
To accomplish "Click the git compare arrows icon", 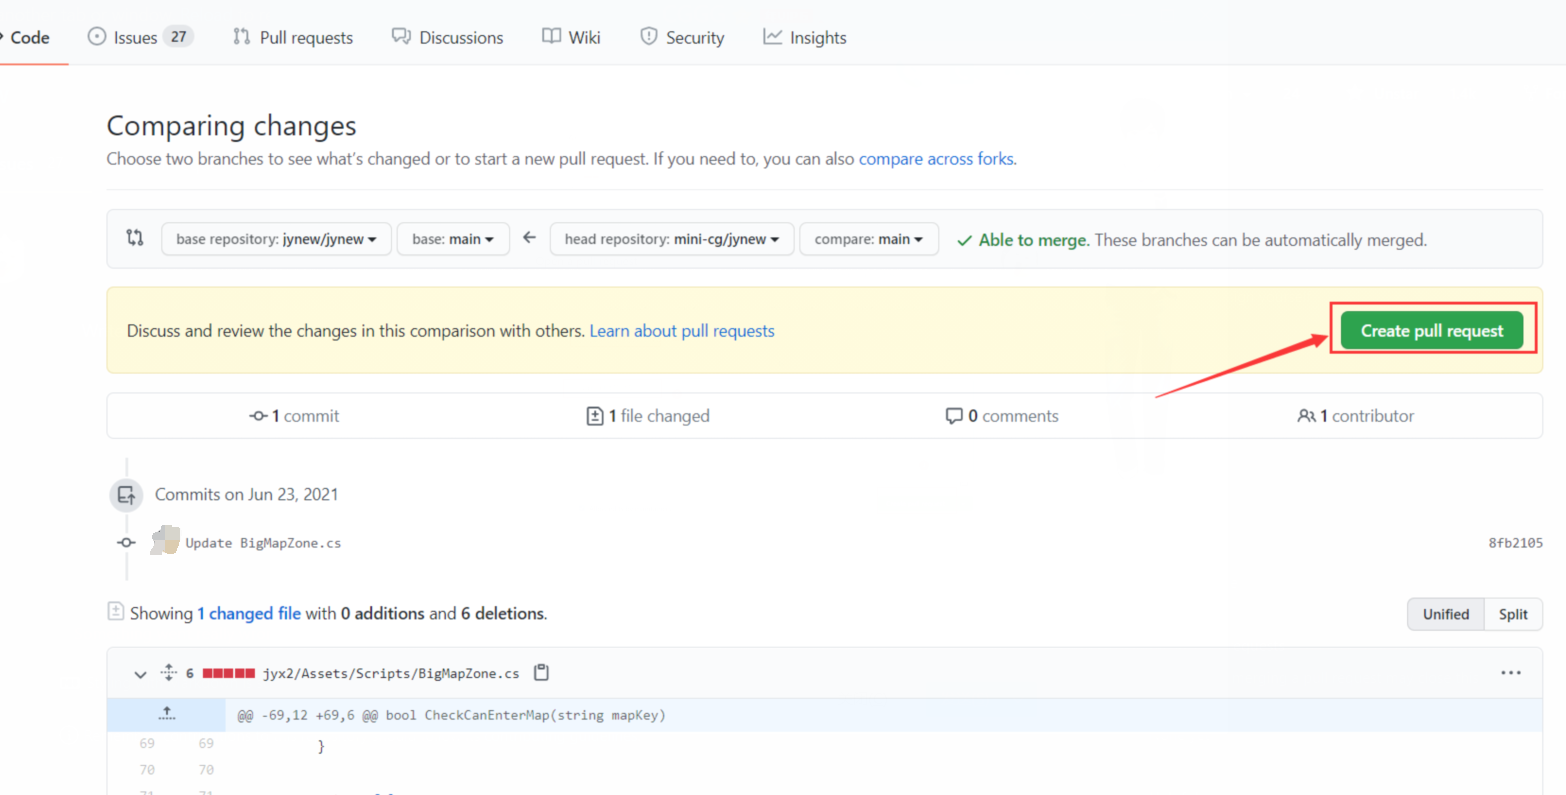I will pyautogui.click(x=135, y=238).
